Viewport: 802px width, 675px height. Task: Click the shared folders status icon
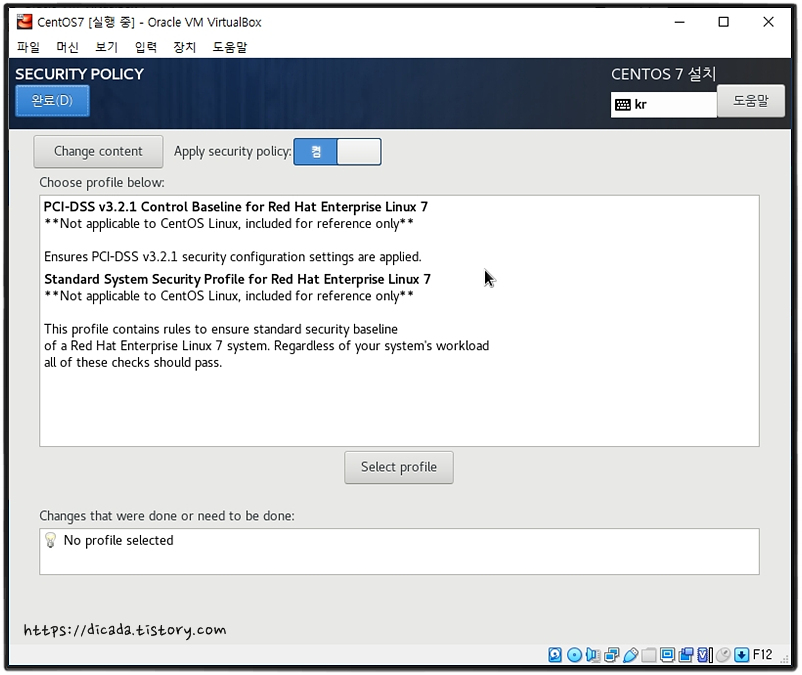click(x=649, y=655)
